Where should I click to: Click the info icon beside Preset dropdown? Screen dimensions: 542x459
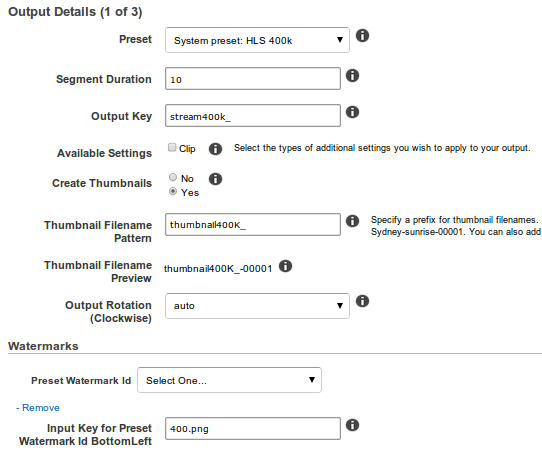(362, 36)
